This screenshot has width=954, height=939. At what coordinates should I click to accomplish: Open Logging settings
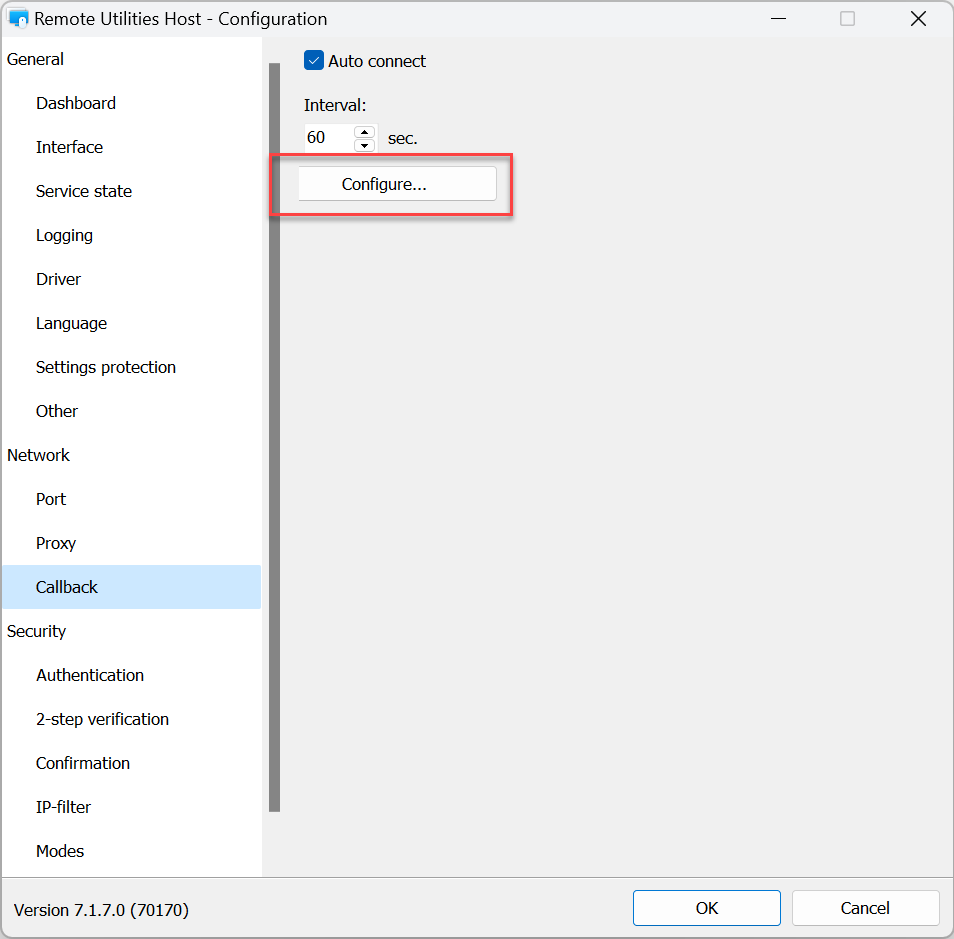click(64, 235)
